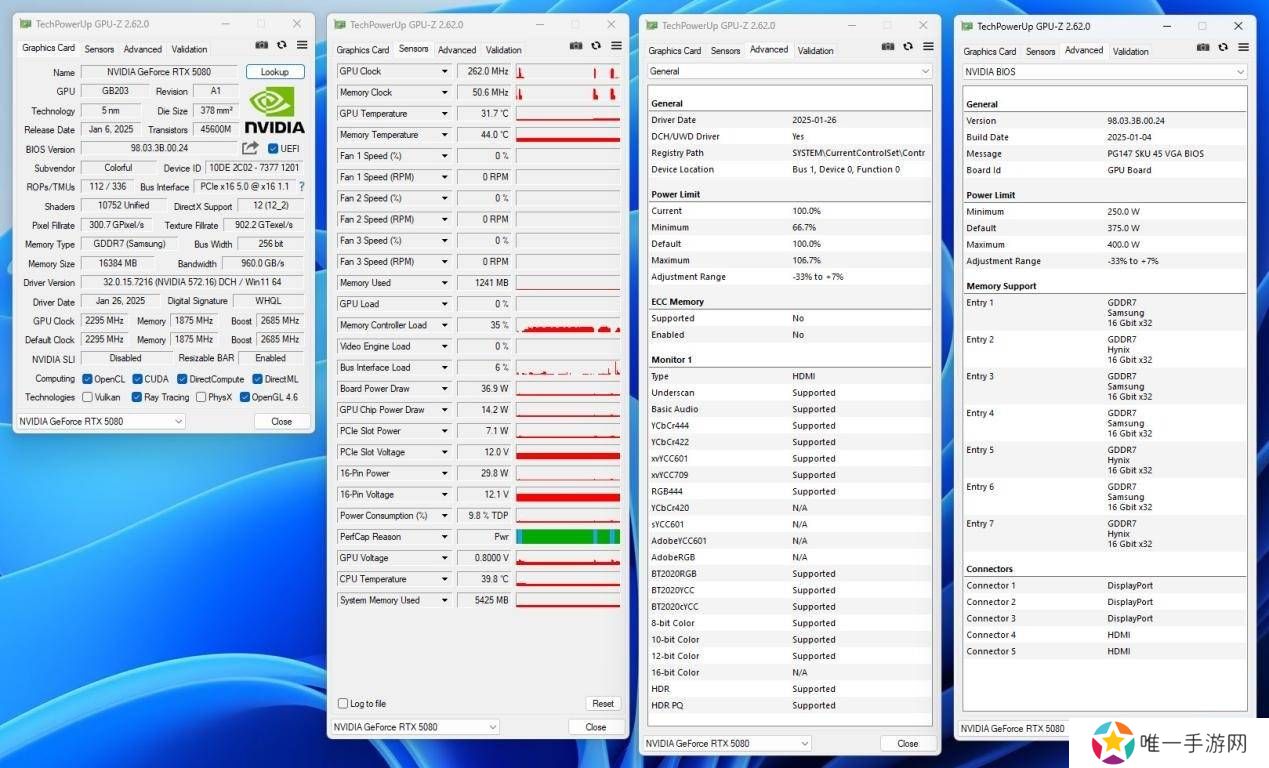Viewport: 1269px width, 768px height.
Task: Open the GPU Temperature sensor dropdown arrow
Action: coord(444,114)
